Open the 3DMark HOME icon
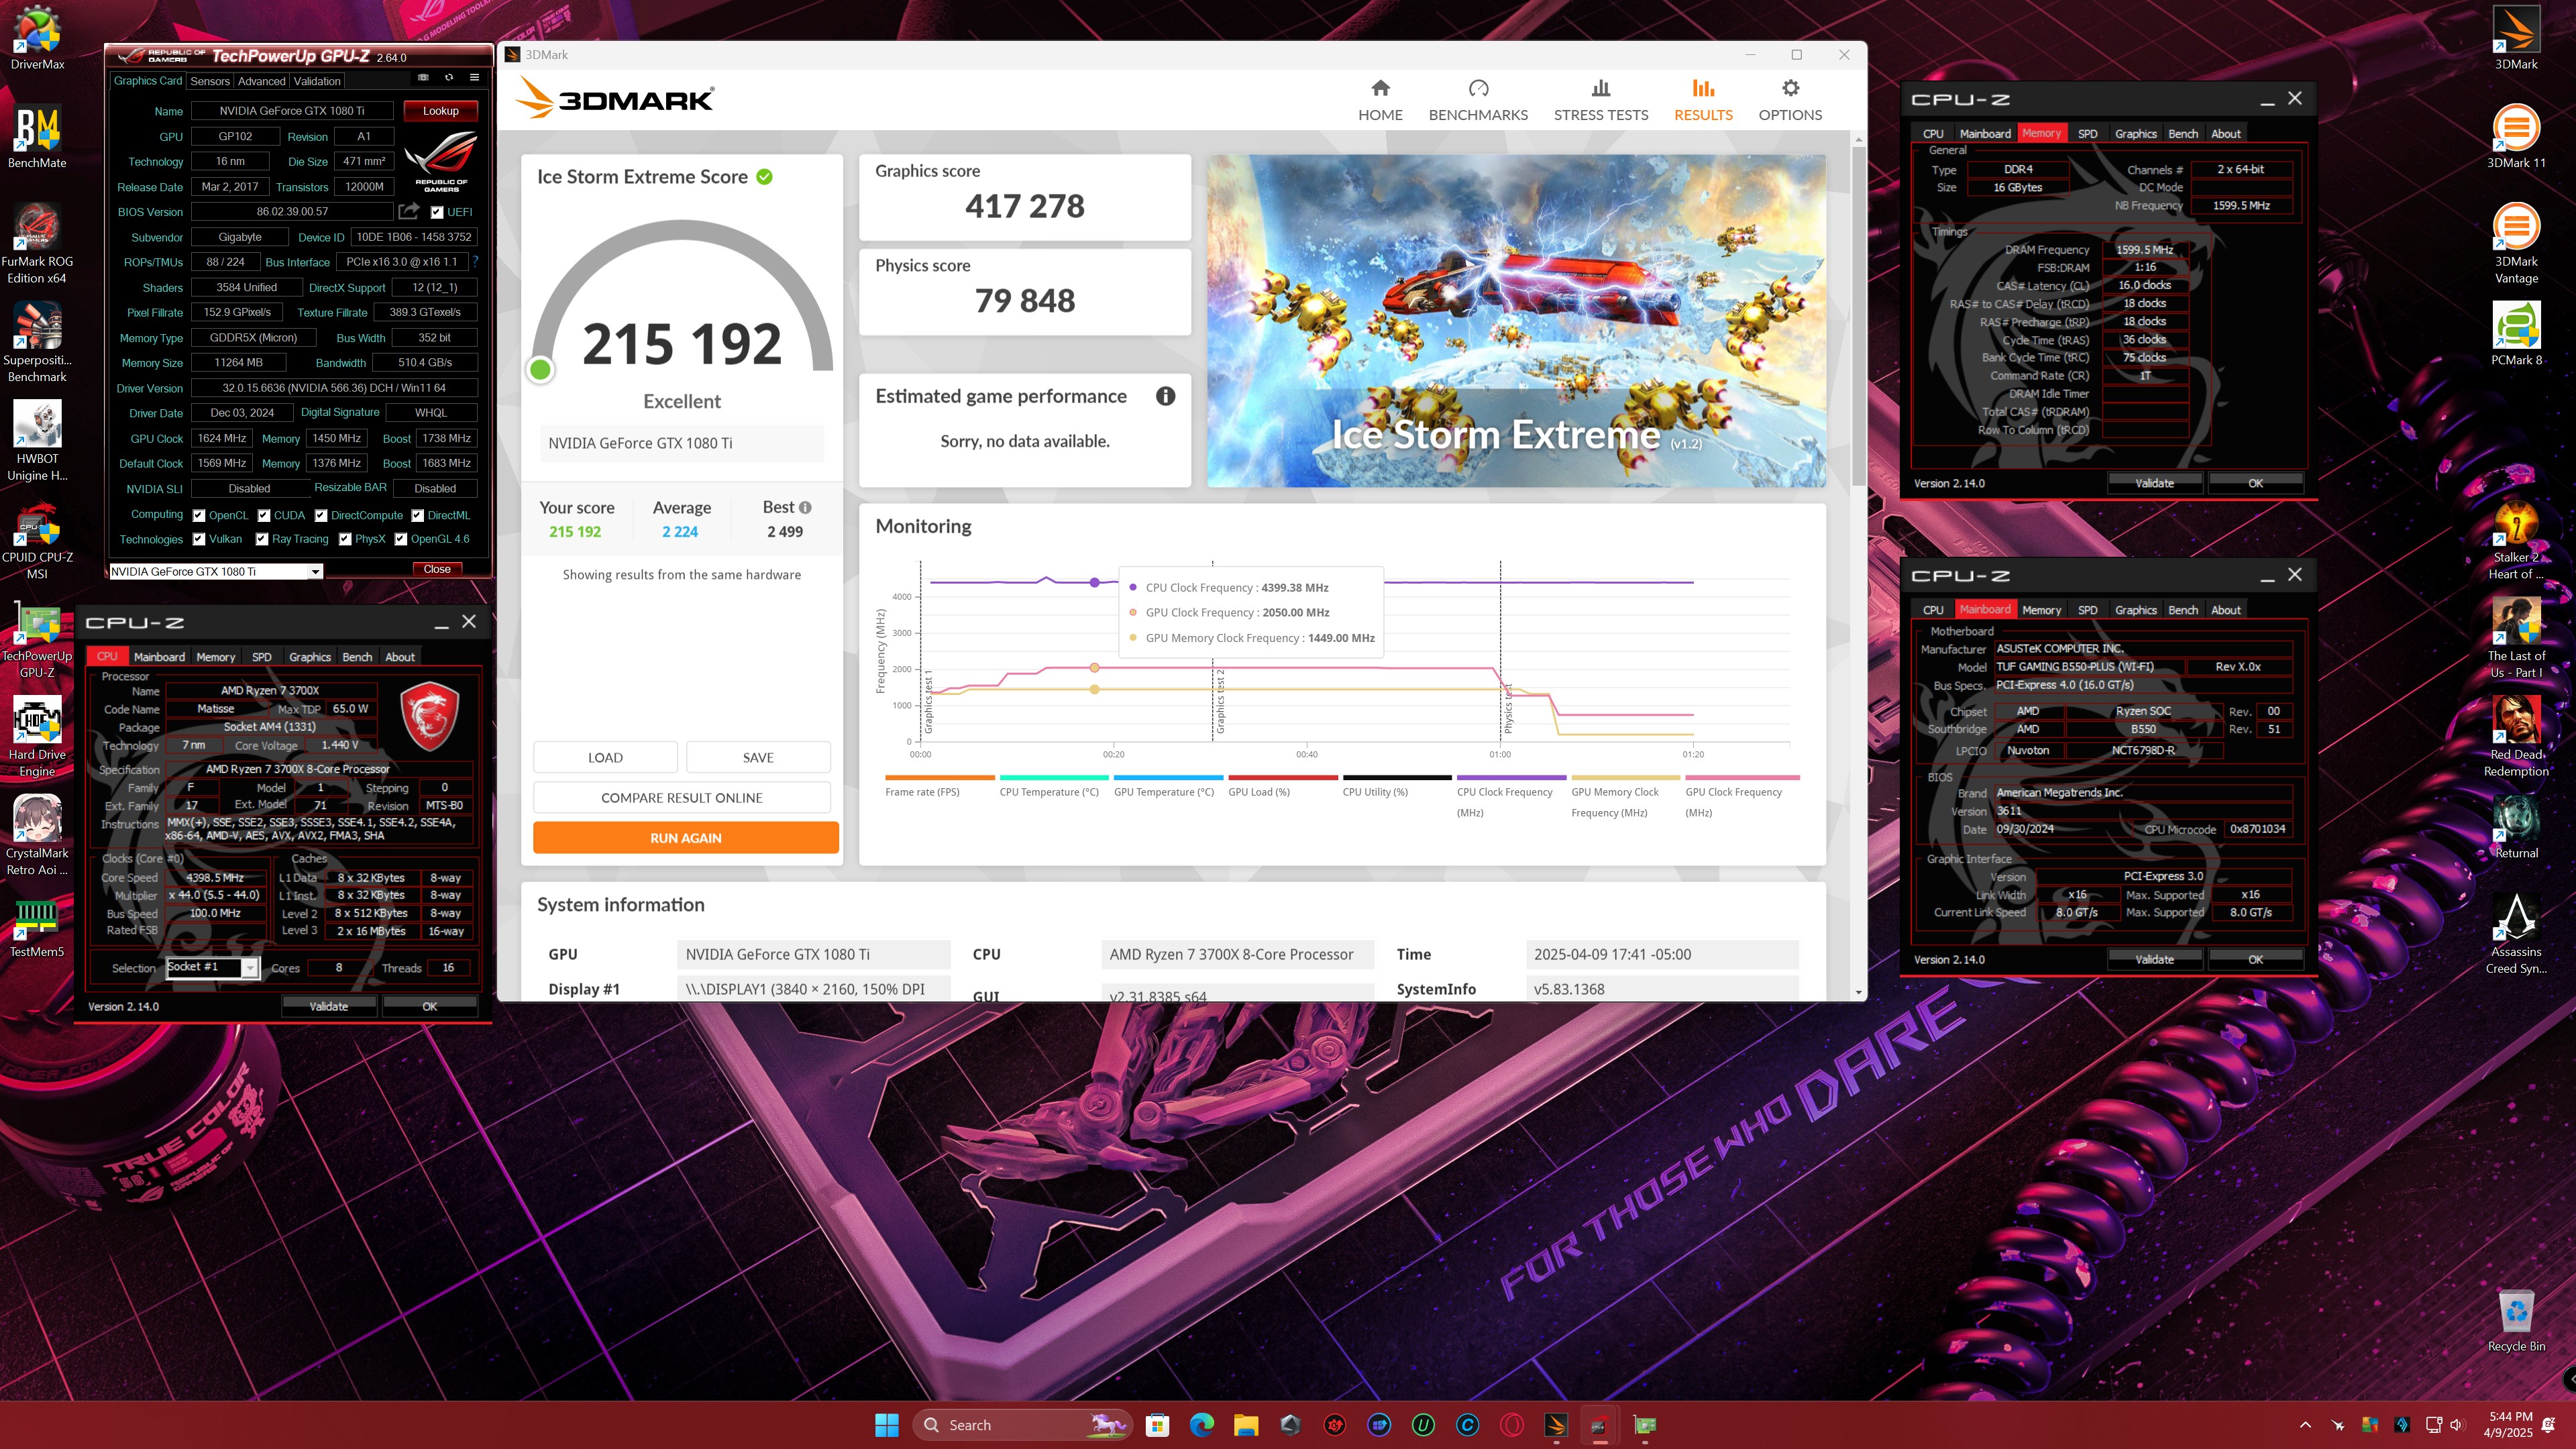 pyautogui.click(x=1380, y=88)
